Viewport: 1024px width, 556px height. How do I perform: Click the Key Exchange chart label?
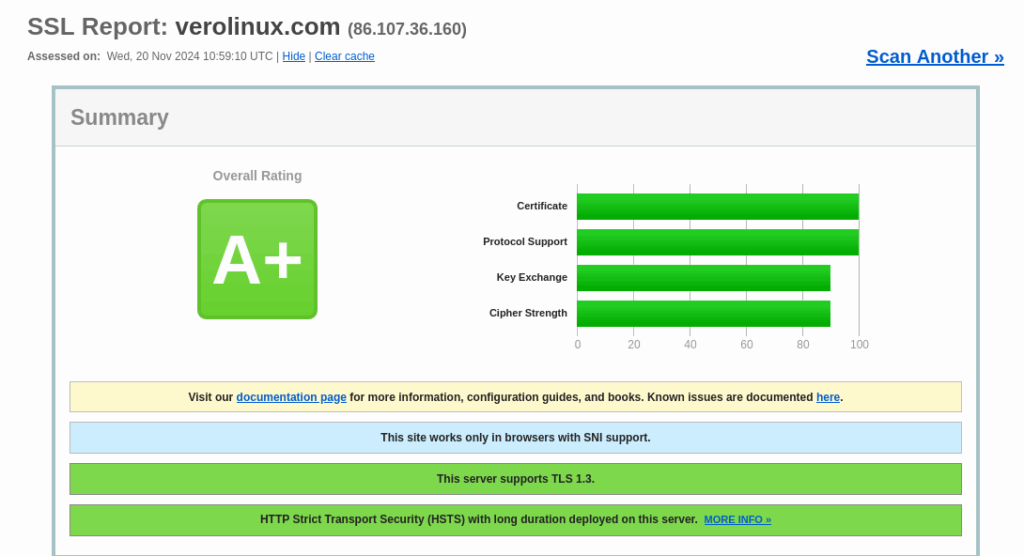coord(531,278)
